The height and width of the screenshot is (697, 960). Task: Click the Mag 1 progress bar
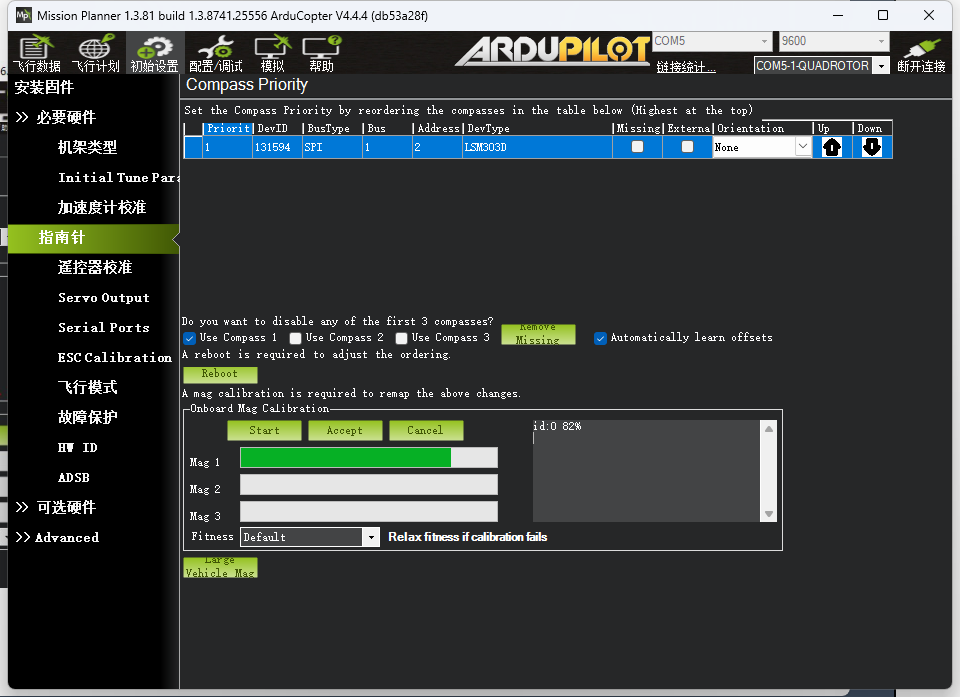pyautogui.click(x=369, y=458)
